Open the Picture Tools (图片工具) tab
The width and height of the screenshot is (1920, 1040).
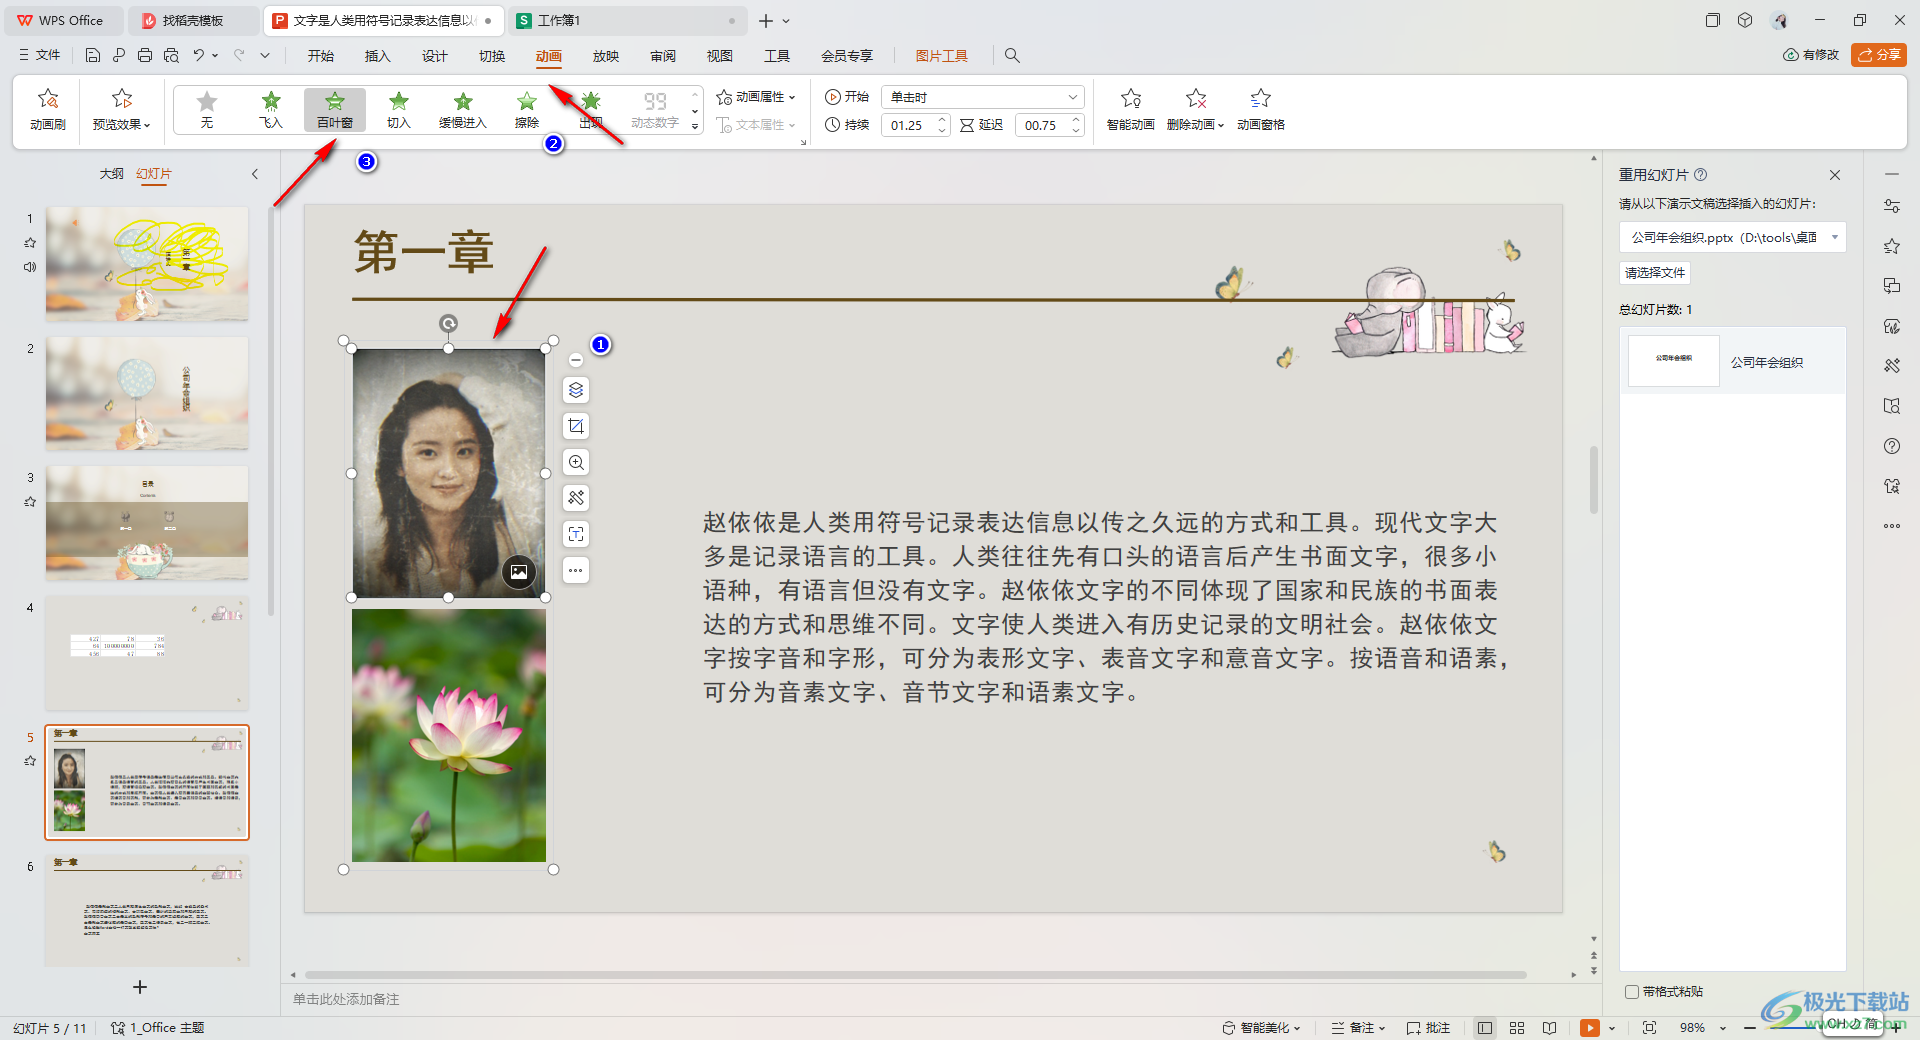click(x=942, y=56)
